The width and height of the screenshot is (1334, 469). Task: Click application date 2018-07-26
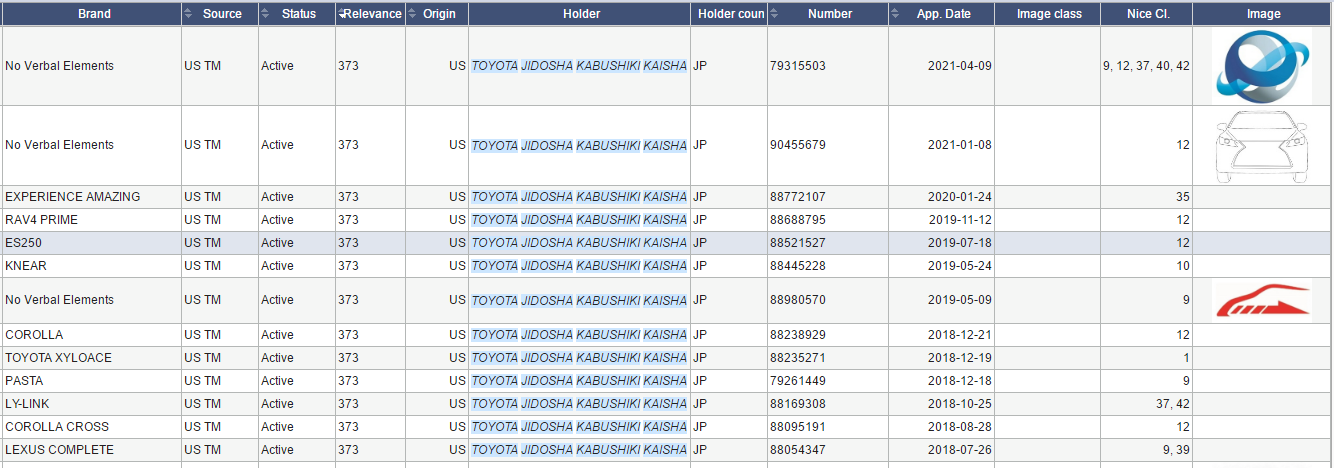pyautogui.click(x=960, y=450)
